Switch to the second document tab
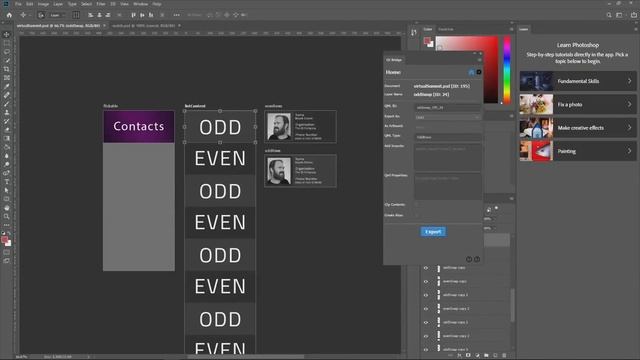Image resolution: width=640 pixels, height=360 pixels. point(143,26)
